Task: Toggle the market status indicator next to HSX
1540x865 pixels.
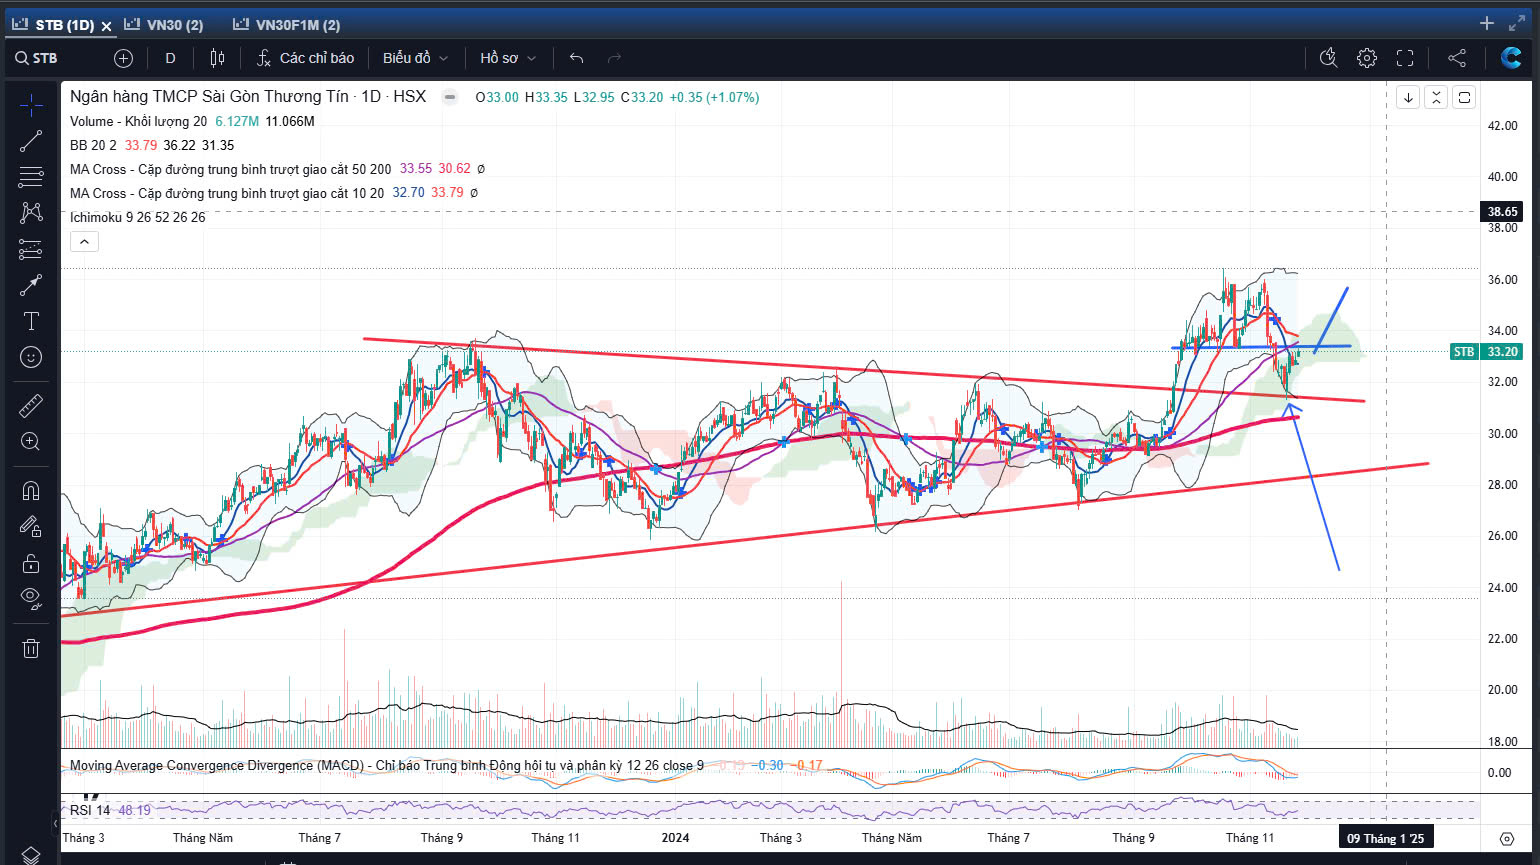Action: click(x=451, y=97)
